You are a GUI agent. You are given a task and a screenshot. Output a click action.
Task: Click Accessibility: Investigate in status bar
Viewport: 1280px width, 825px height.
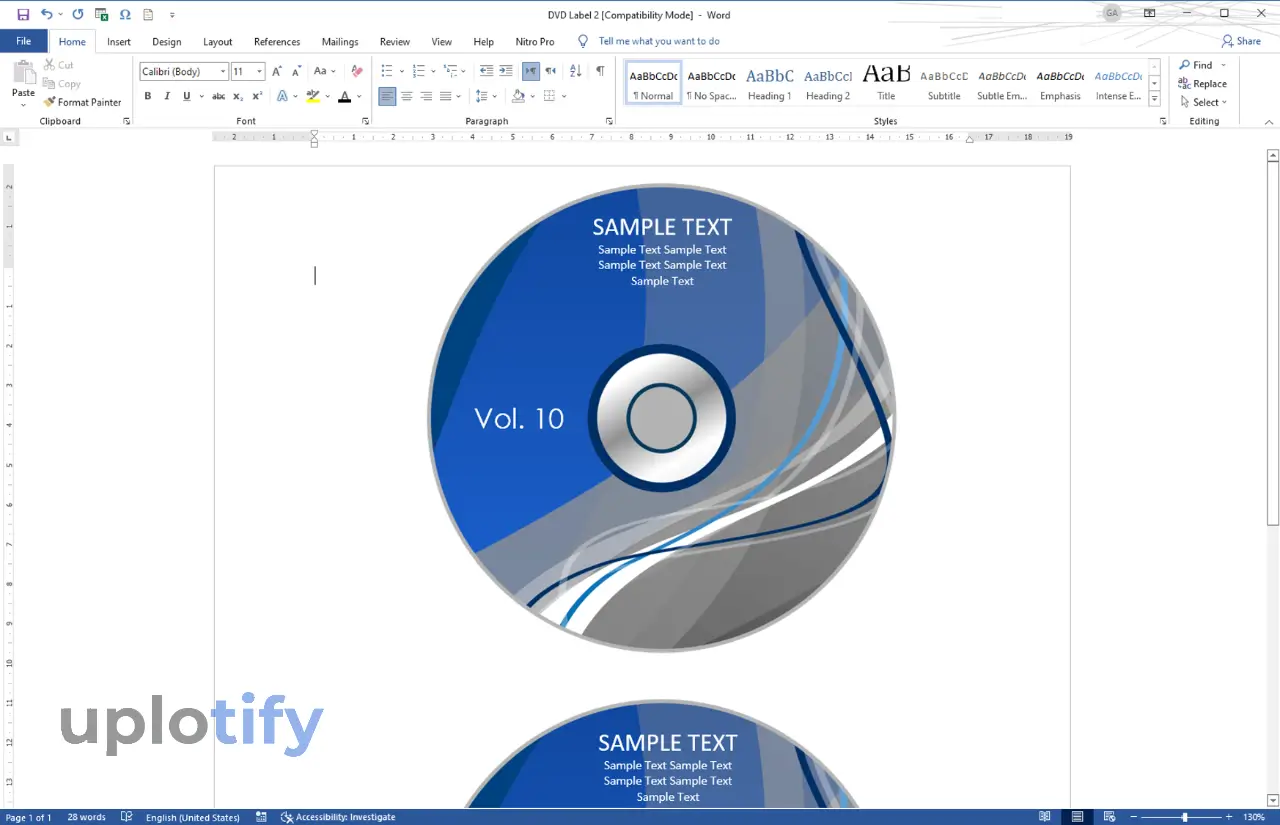[338, 817]
